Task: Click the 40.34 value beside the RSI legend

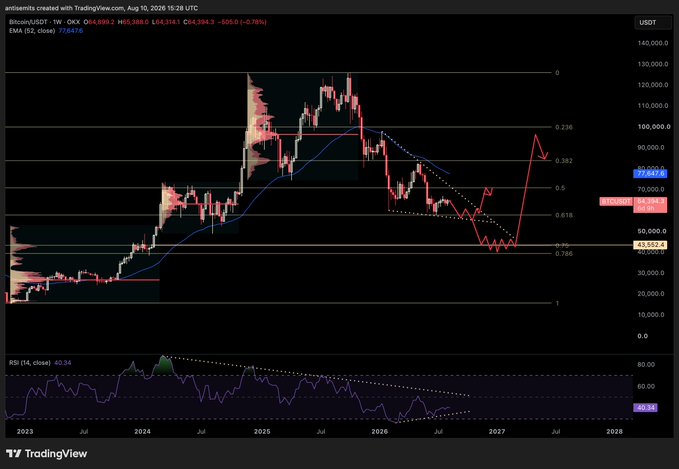Action: [x=63, y=362]
